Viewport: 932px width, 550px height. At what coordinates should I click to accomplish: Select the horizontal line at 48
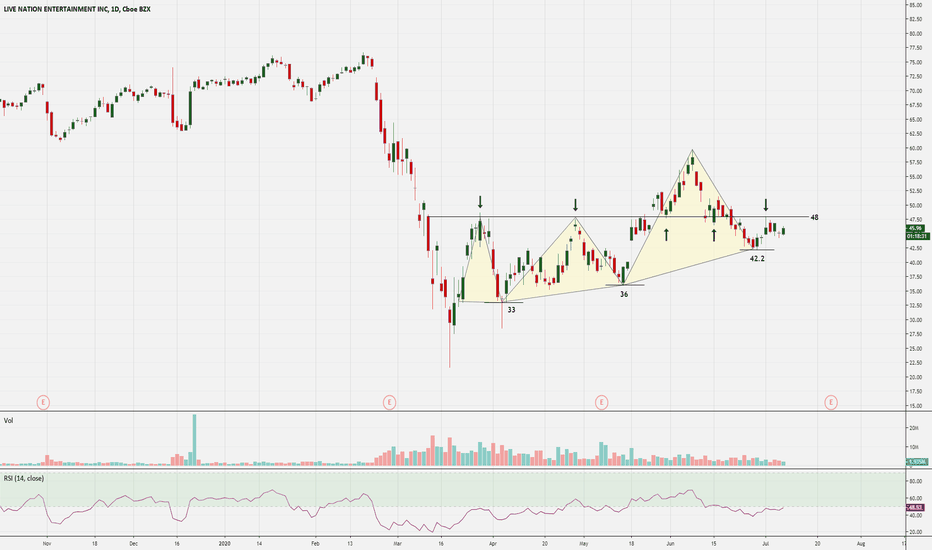coord(618,217)
